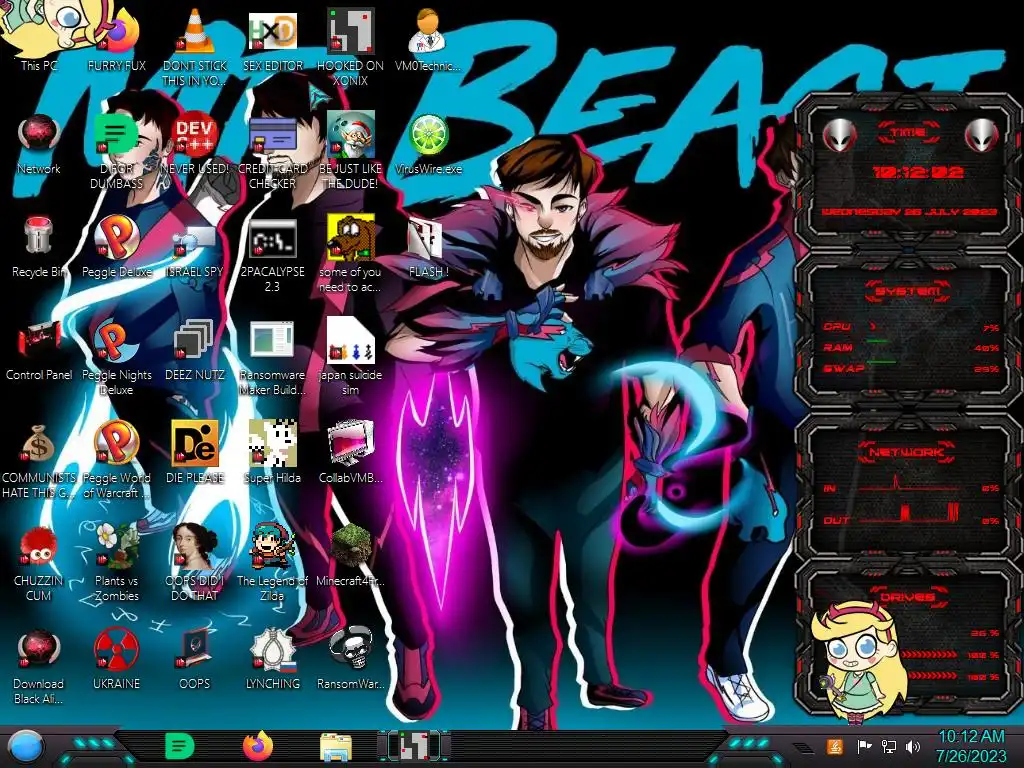Screen dimensions: 1024x768
Task: Click the Java tray icon
Action: click(x=835, y=746)
